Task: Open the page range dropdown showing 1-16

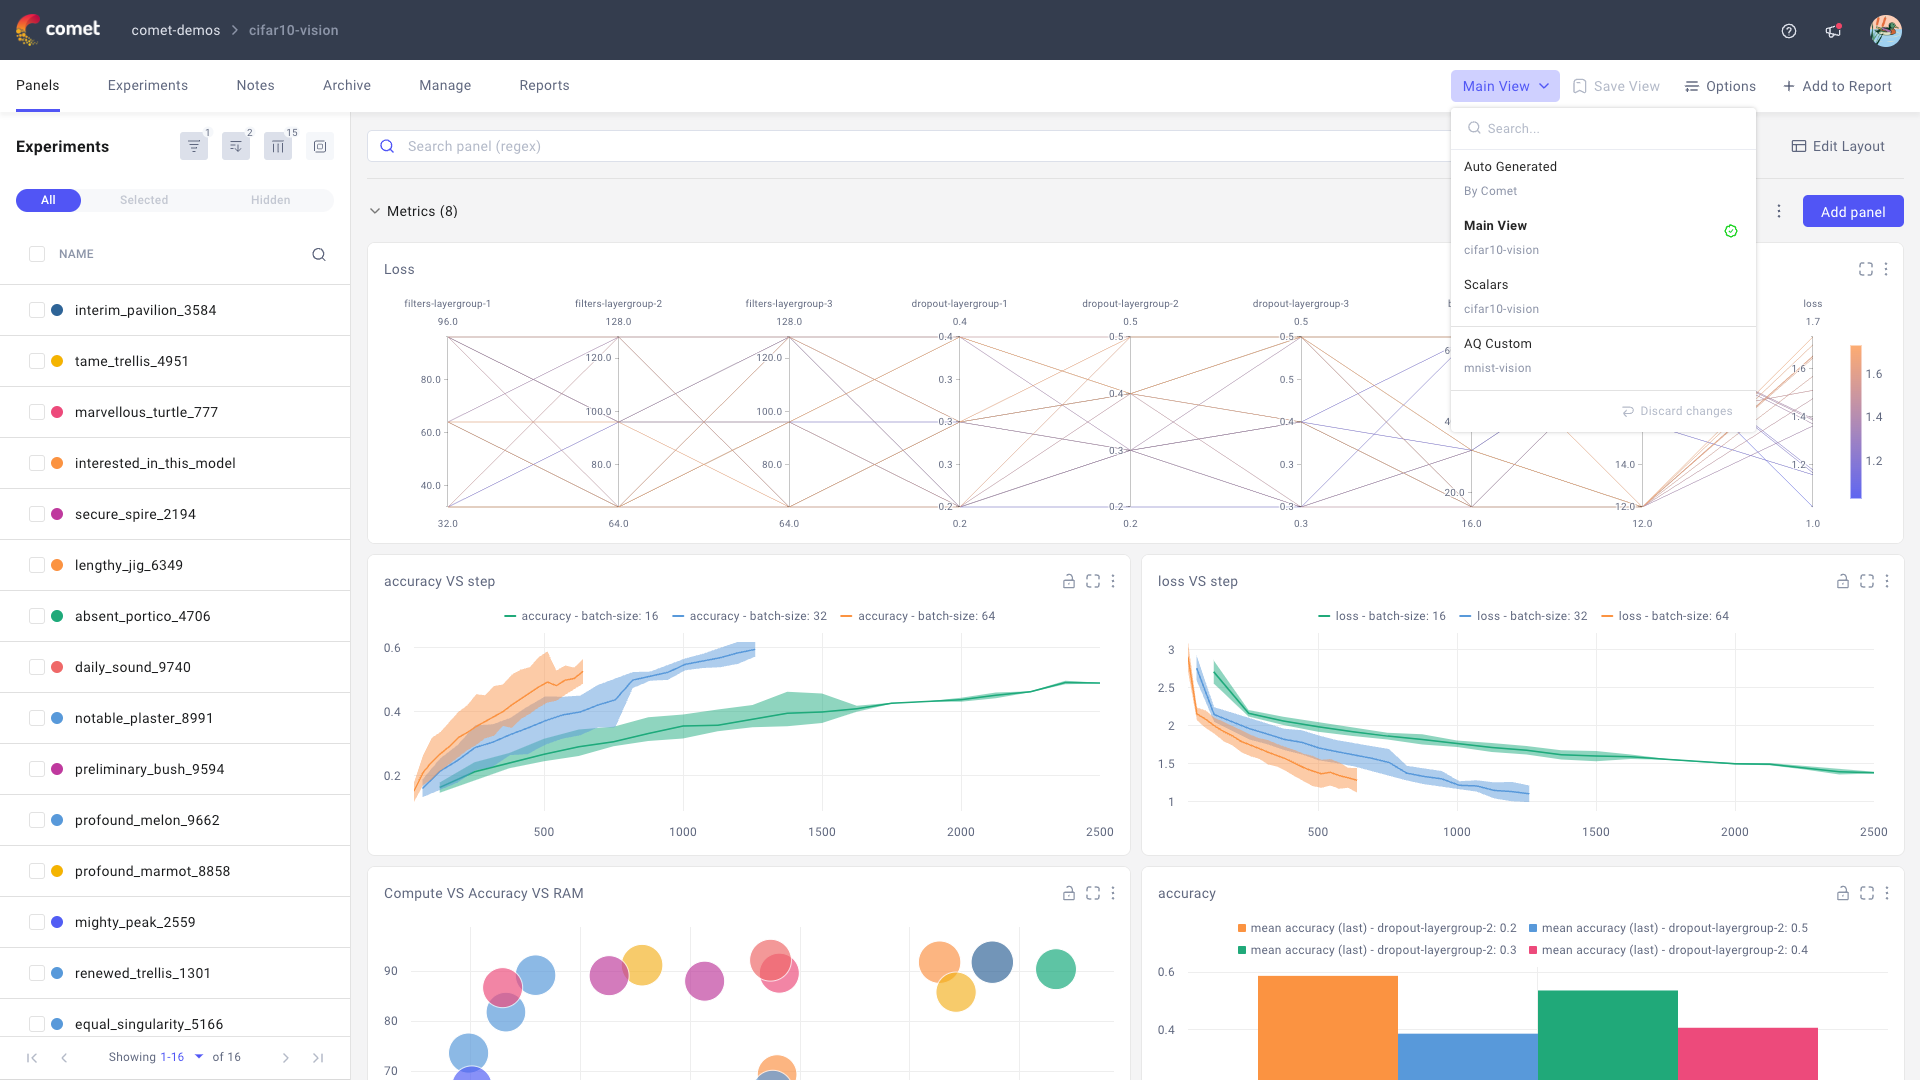Action: (185, 1057)
